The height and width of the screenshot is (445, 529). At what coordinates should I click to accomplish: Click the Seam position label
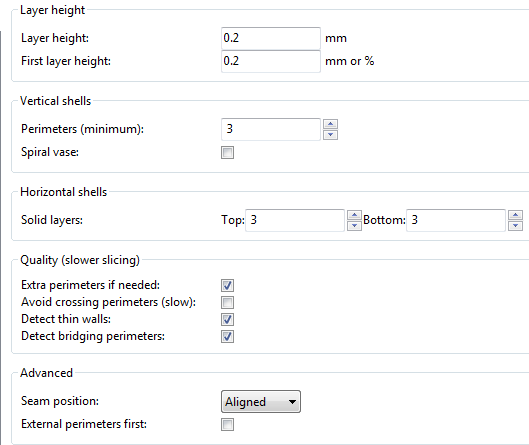[60, 401]
